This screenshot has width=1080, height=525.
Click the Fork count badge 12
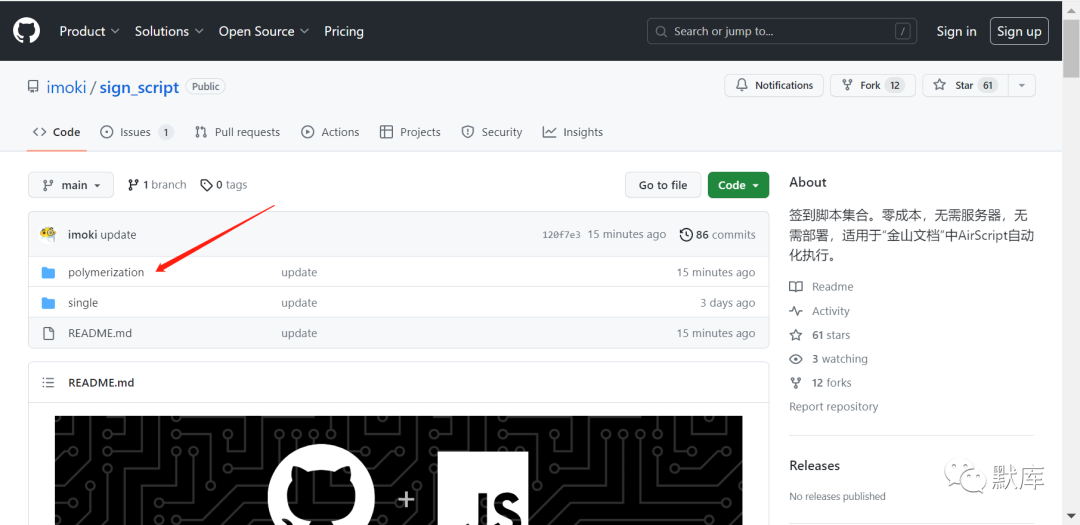[894, 85]
